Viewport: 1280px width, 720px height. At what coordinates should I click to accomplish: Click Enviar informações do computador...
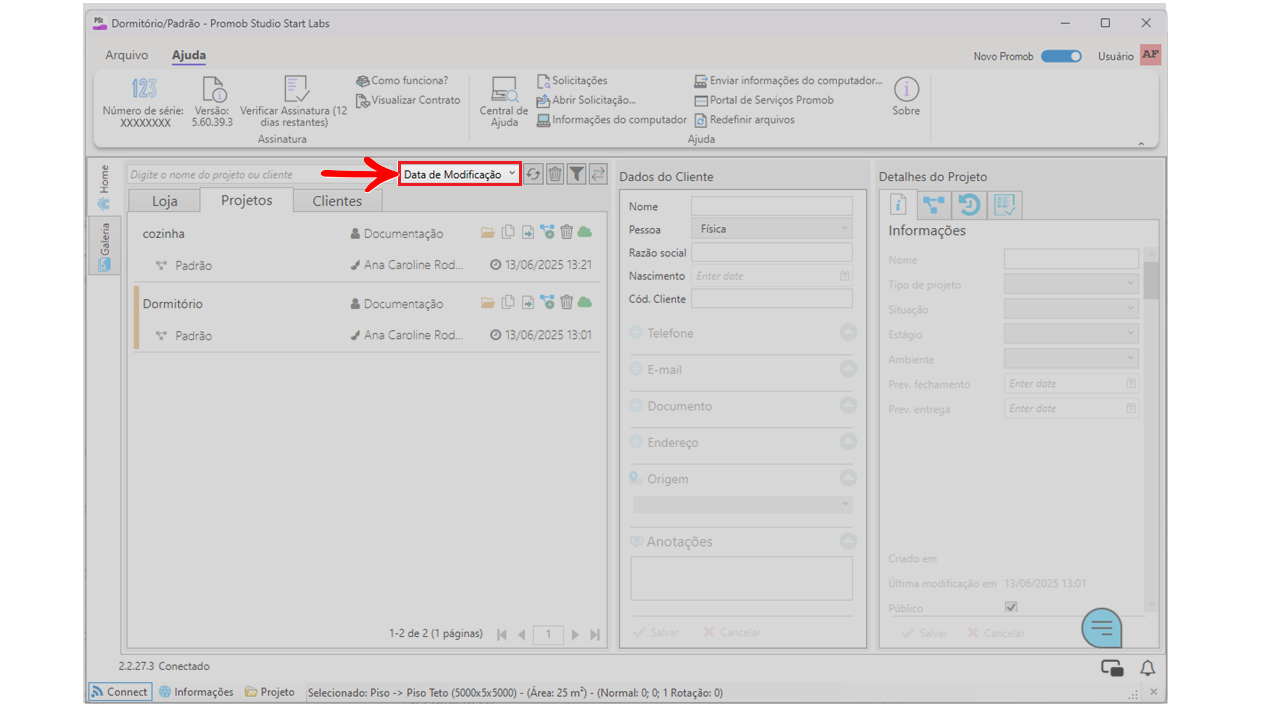pyautogui.click(x=789, y=81)
